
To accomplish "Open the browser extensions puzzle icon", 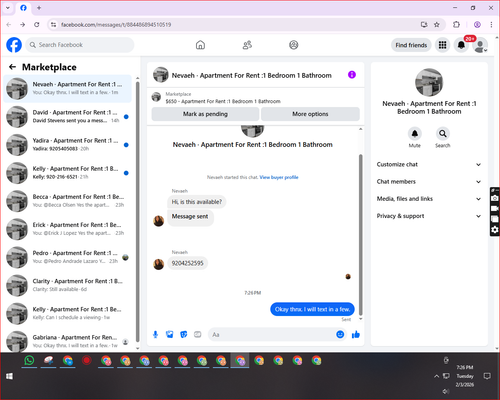I will click(x=456, y=24).
